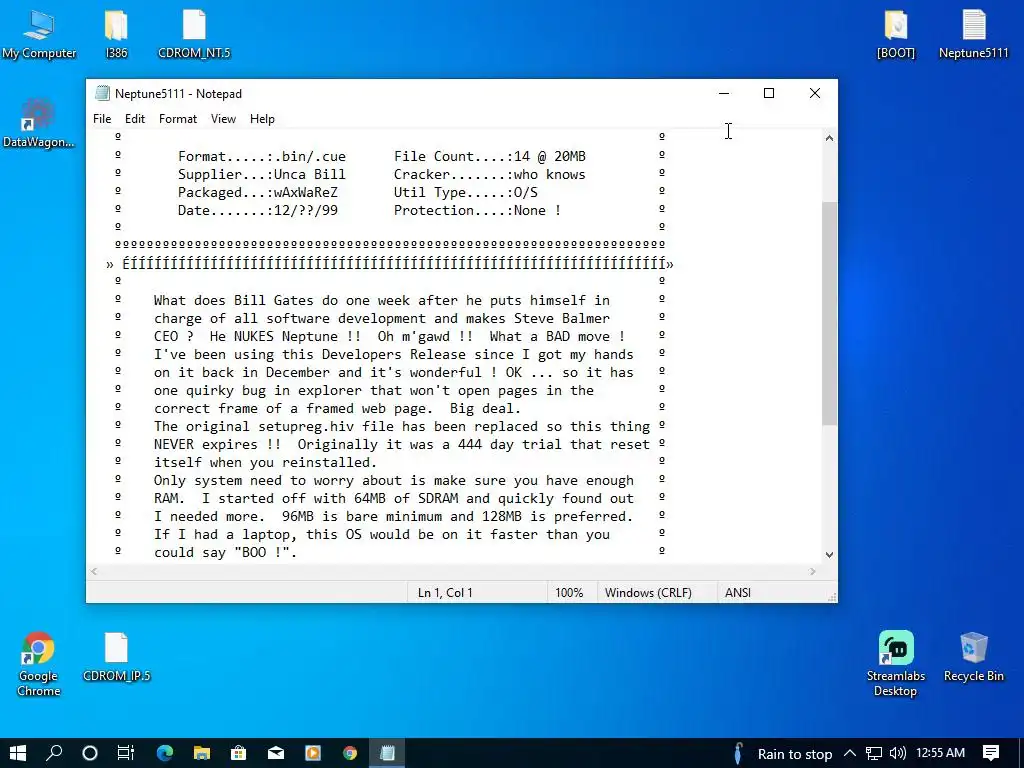
Task: Click the Neptune5111 - Notepad window title
Action: (x=178, y=93)
